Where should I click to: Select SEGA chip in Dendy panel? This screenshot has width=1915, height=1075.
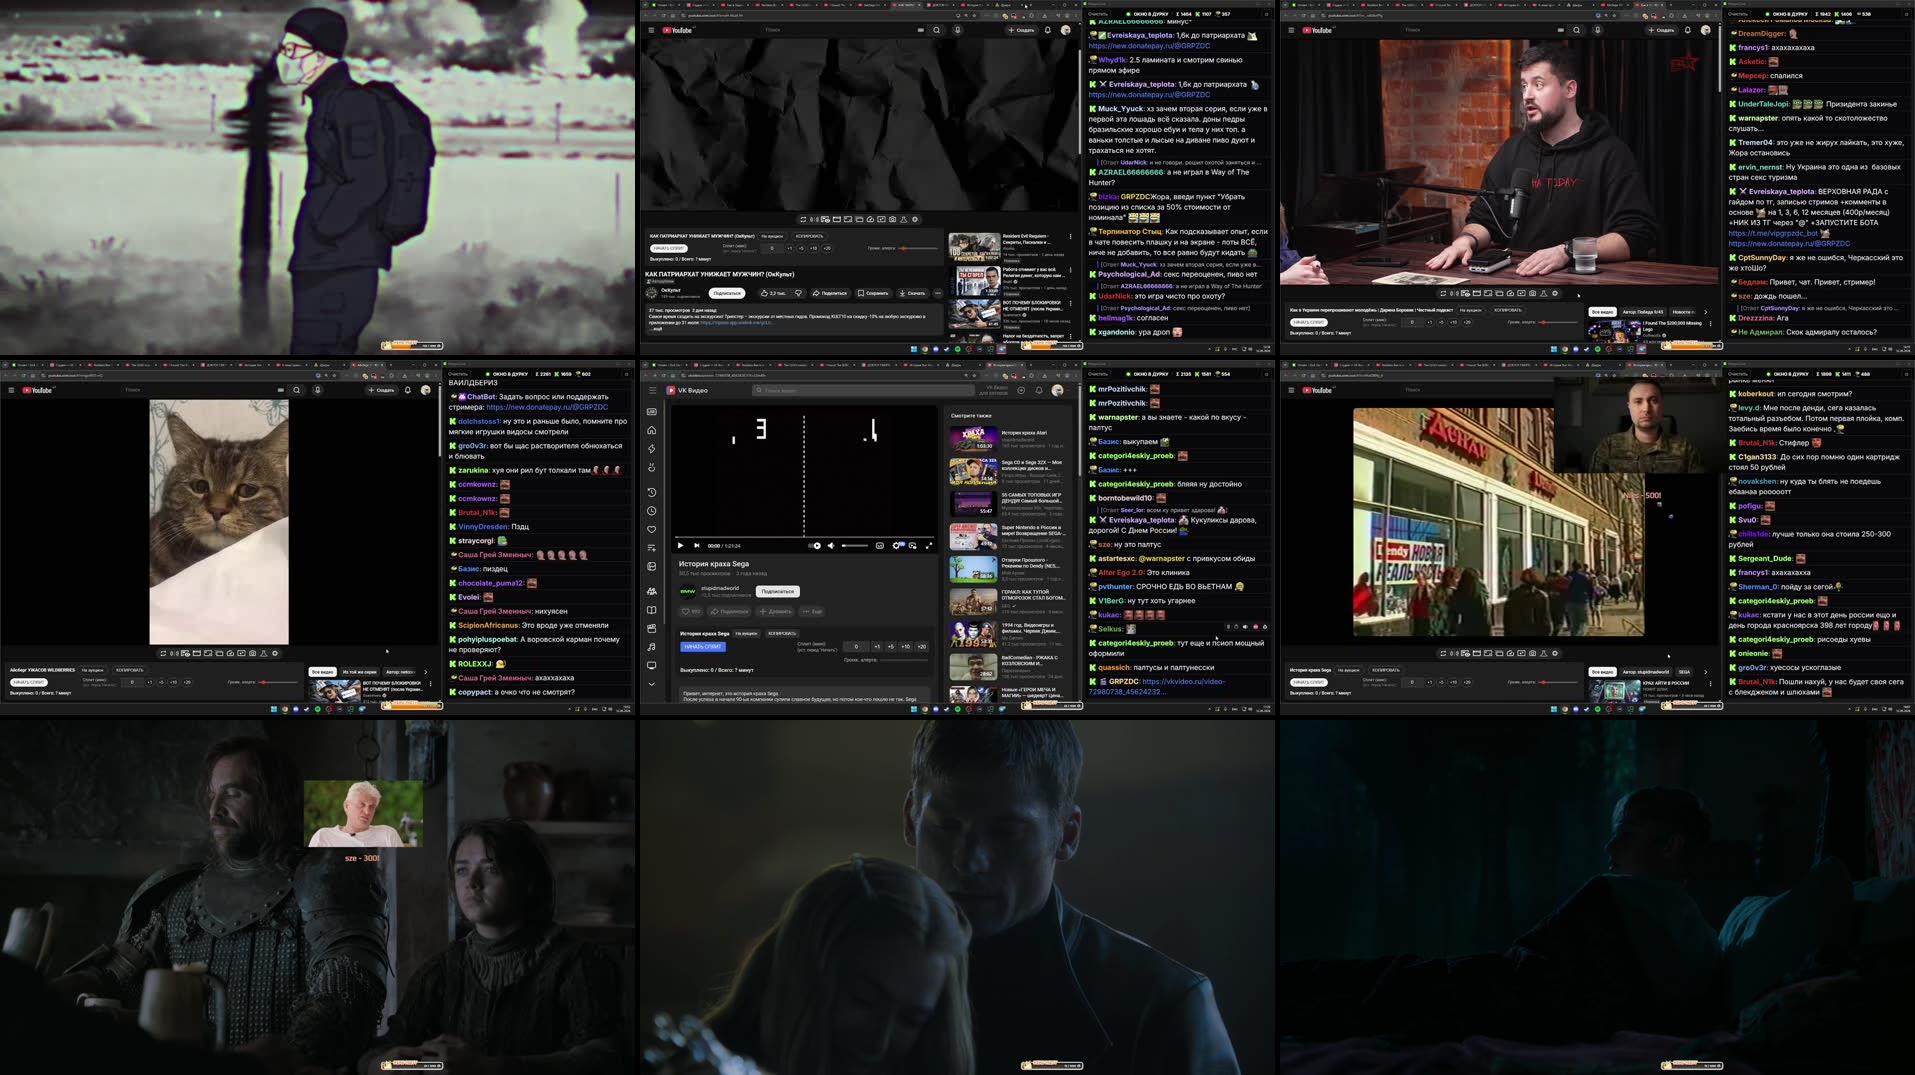tap(1684, 672)
